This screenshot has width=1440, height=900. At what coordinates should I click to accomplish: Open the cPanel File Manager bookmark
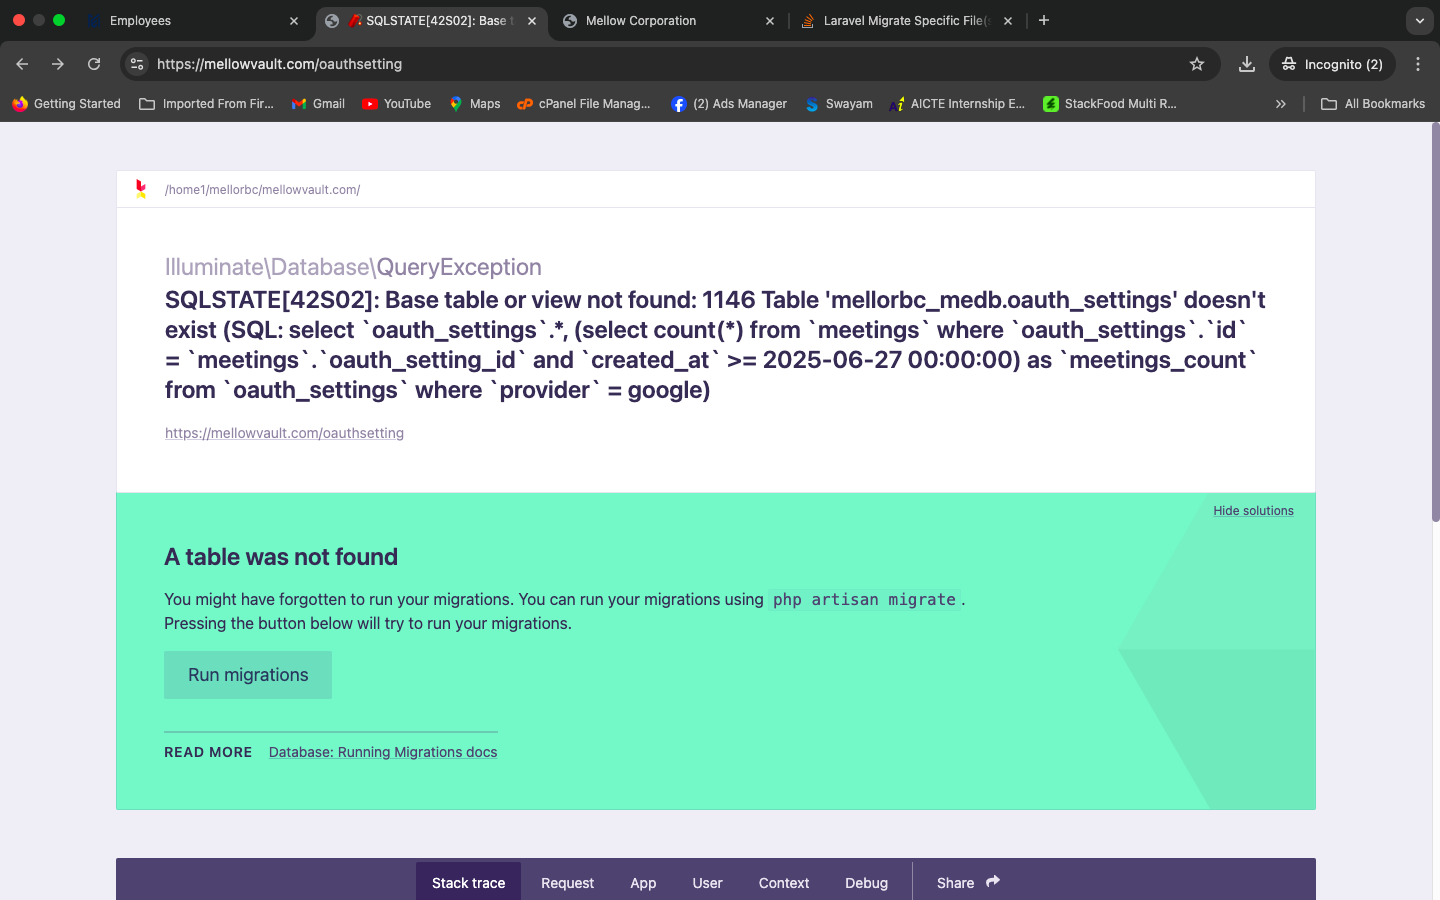[584, 104]
